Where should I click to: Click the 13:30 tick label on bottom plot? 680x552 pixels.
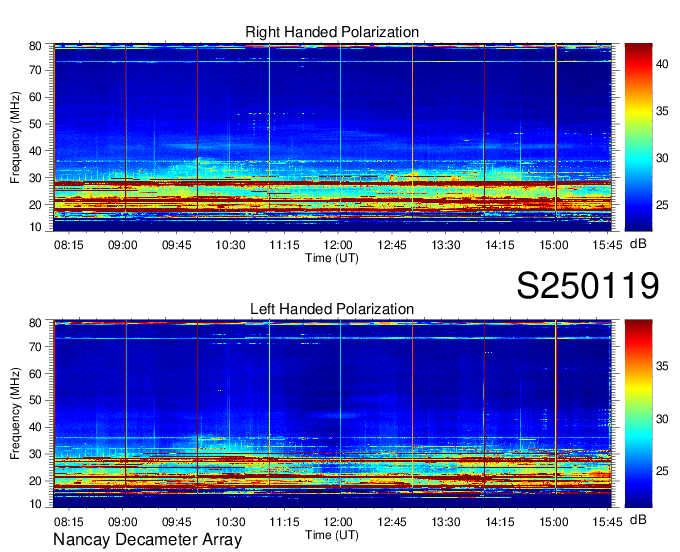[446, 522]
